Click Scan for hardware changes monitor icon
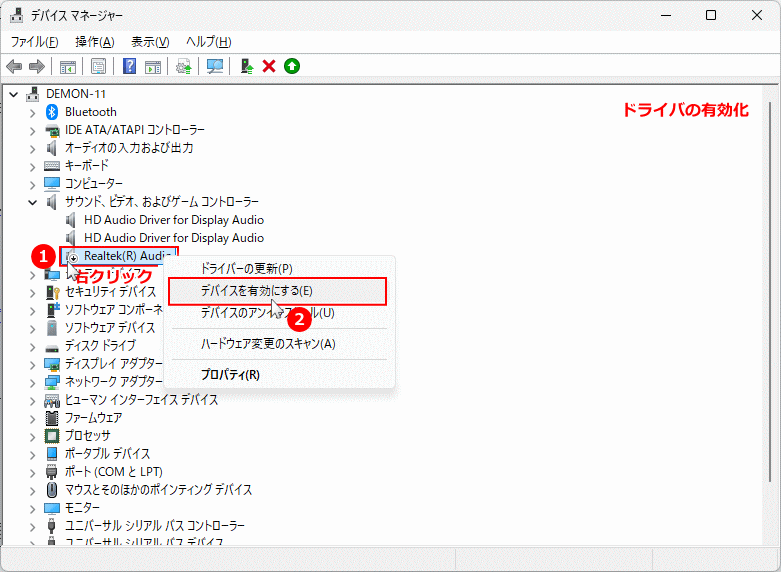Screen dimensions: 781x572 click(215, 66)
